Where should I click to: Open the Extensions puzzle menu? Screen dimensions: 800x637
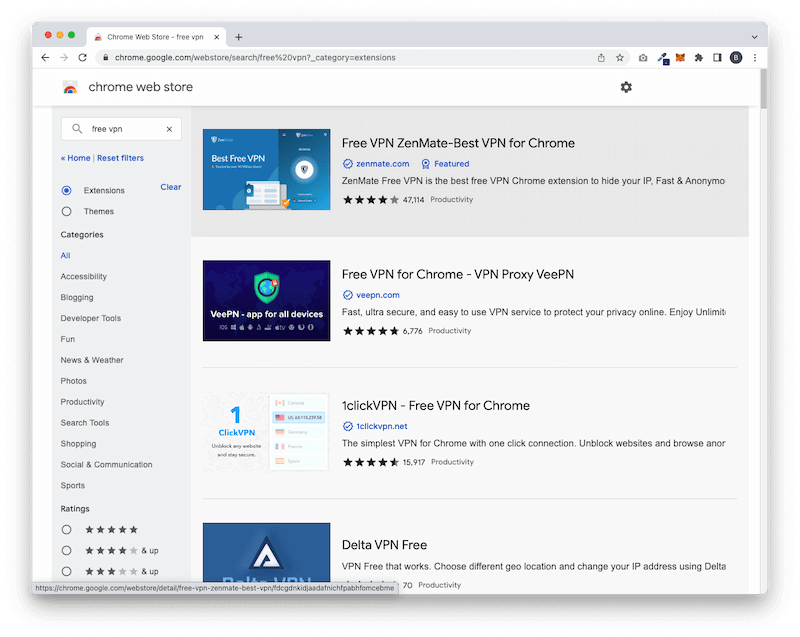tap(698, 58)
